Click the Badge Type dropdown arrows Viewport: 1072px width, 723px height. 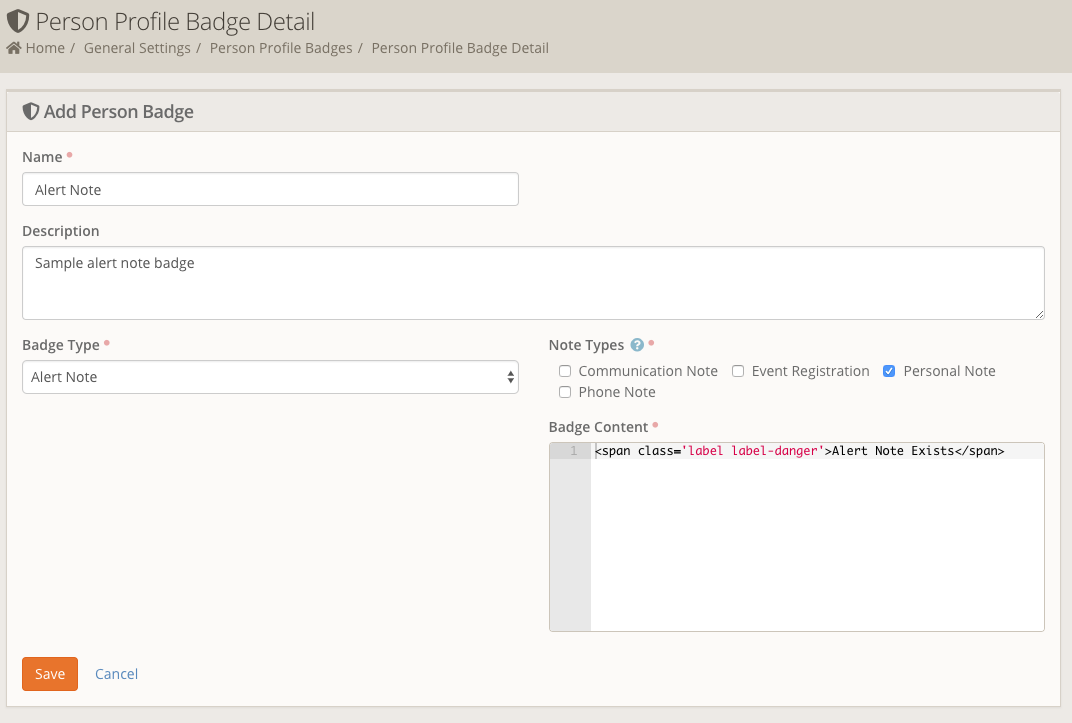pyautogui.click(x=510, y=377)
